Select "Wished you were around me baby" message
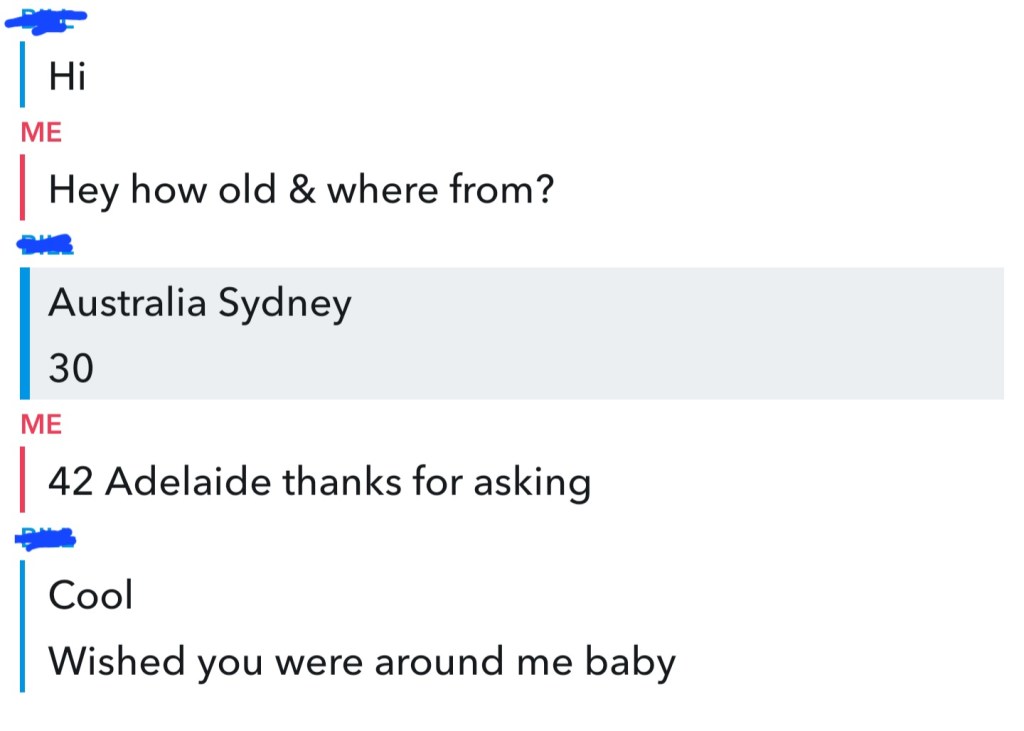The width and height of the screenshot is (1024, 731). click(x=362, y=661)
